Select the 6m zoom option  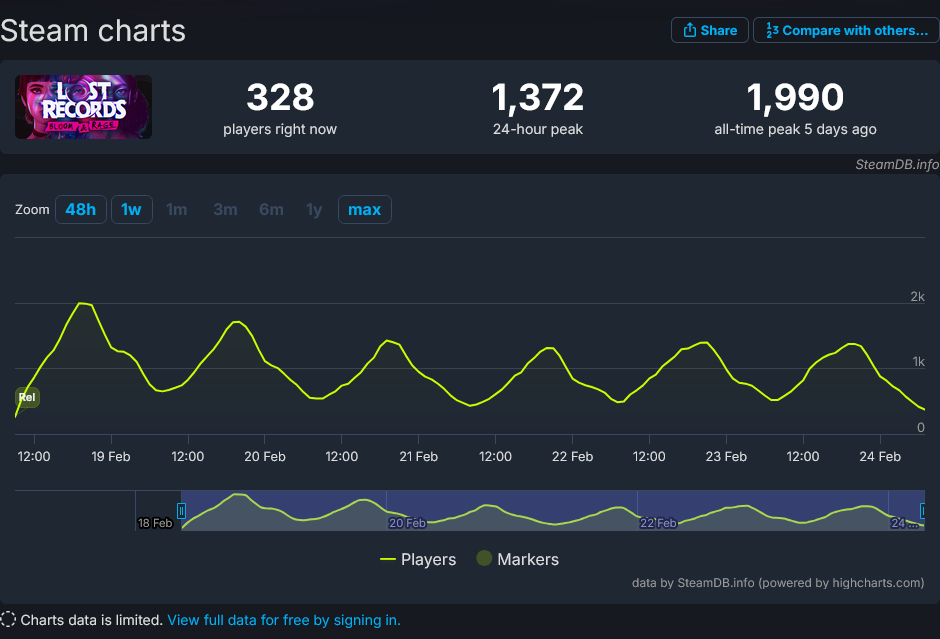[x=271, y=209]
